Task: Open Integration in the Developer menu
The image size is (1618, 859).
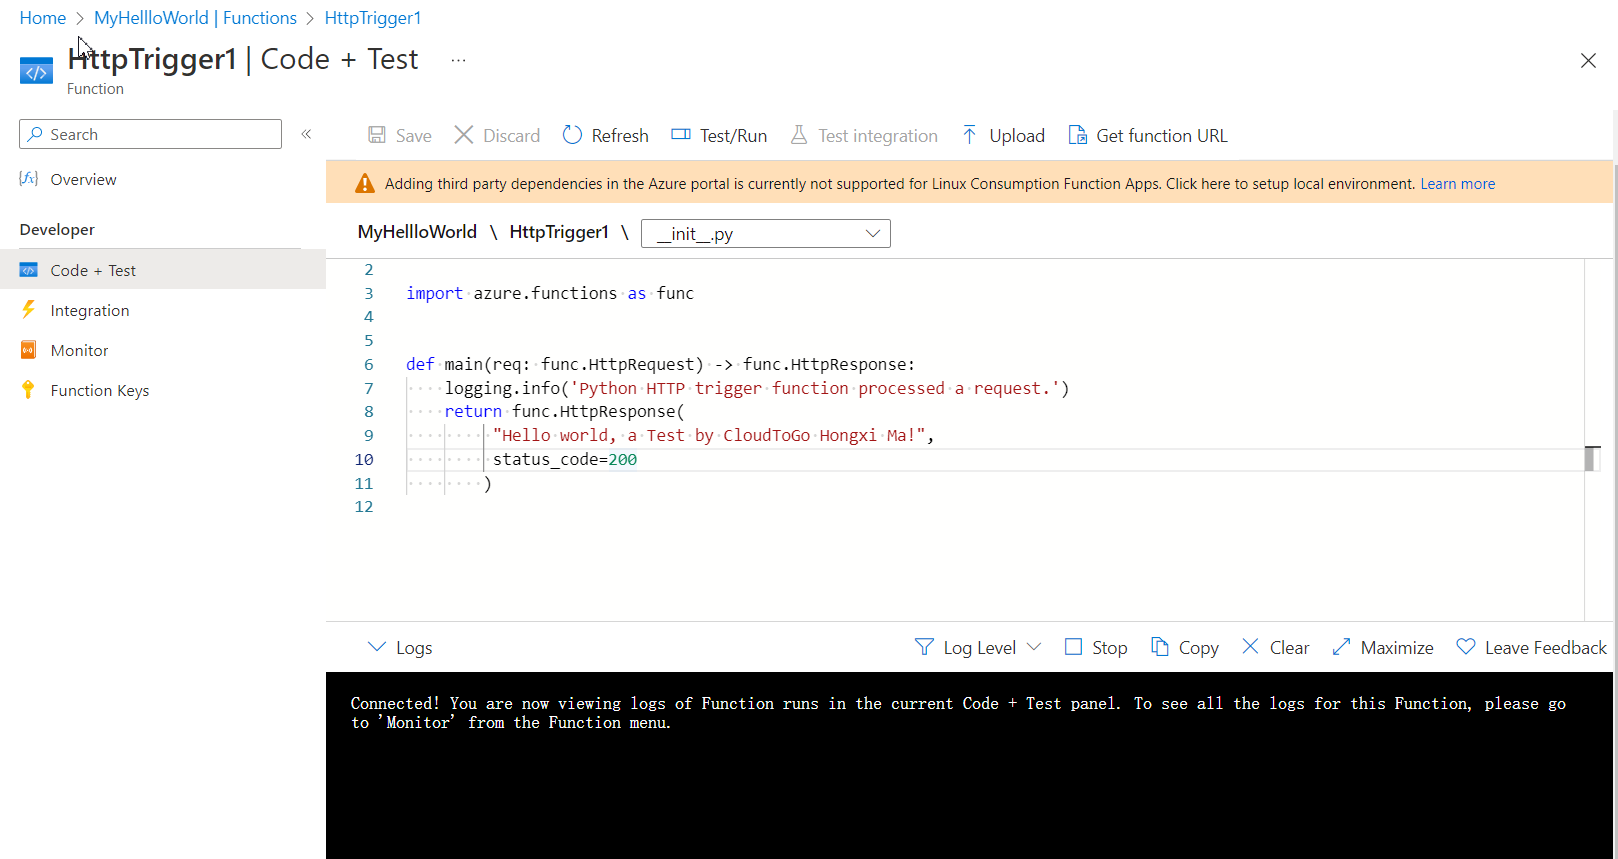Action: [89, 310]
